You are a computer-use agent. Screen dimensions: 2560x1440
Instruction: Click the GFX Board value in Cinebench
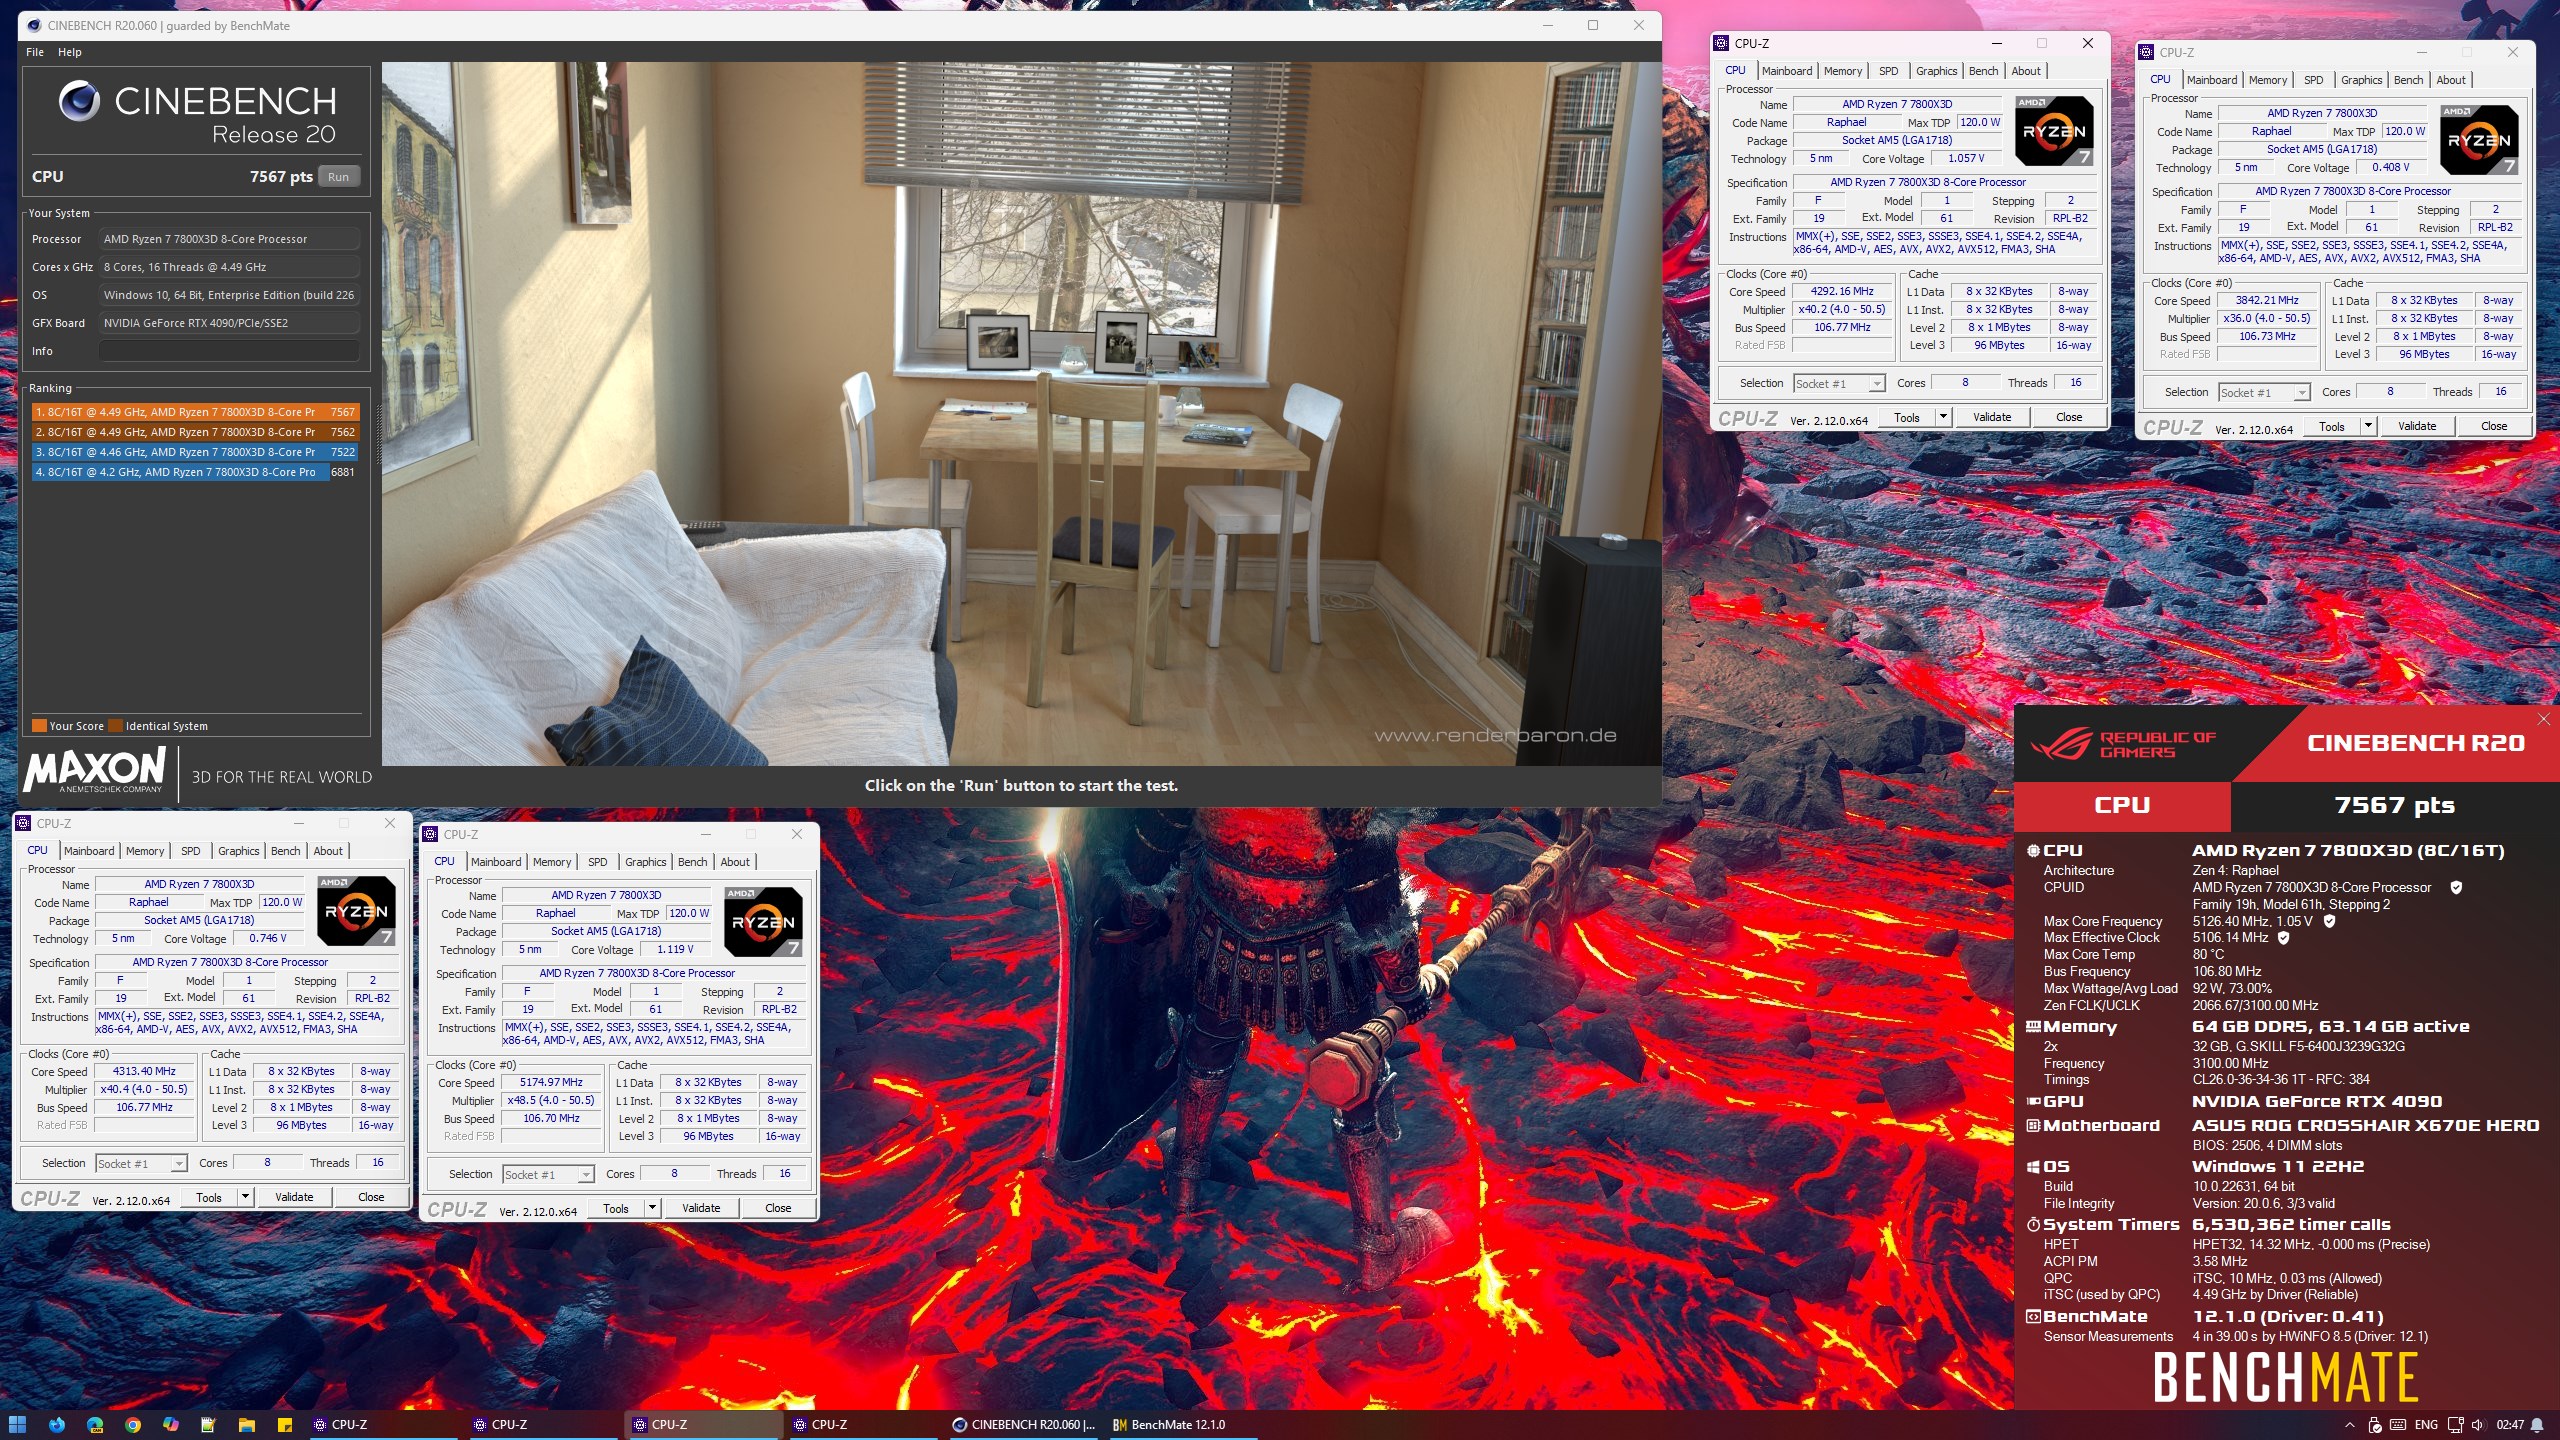(x=229, y=323)
